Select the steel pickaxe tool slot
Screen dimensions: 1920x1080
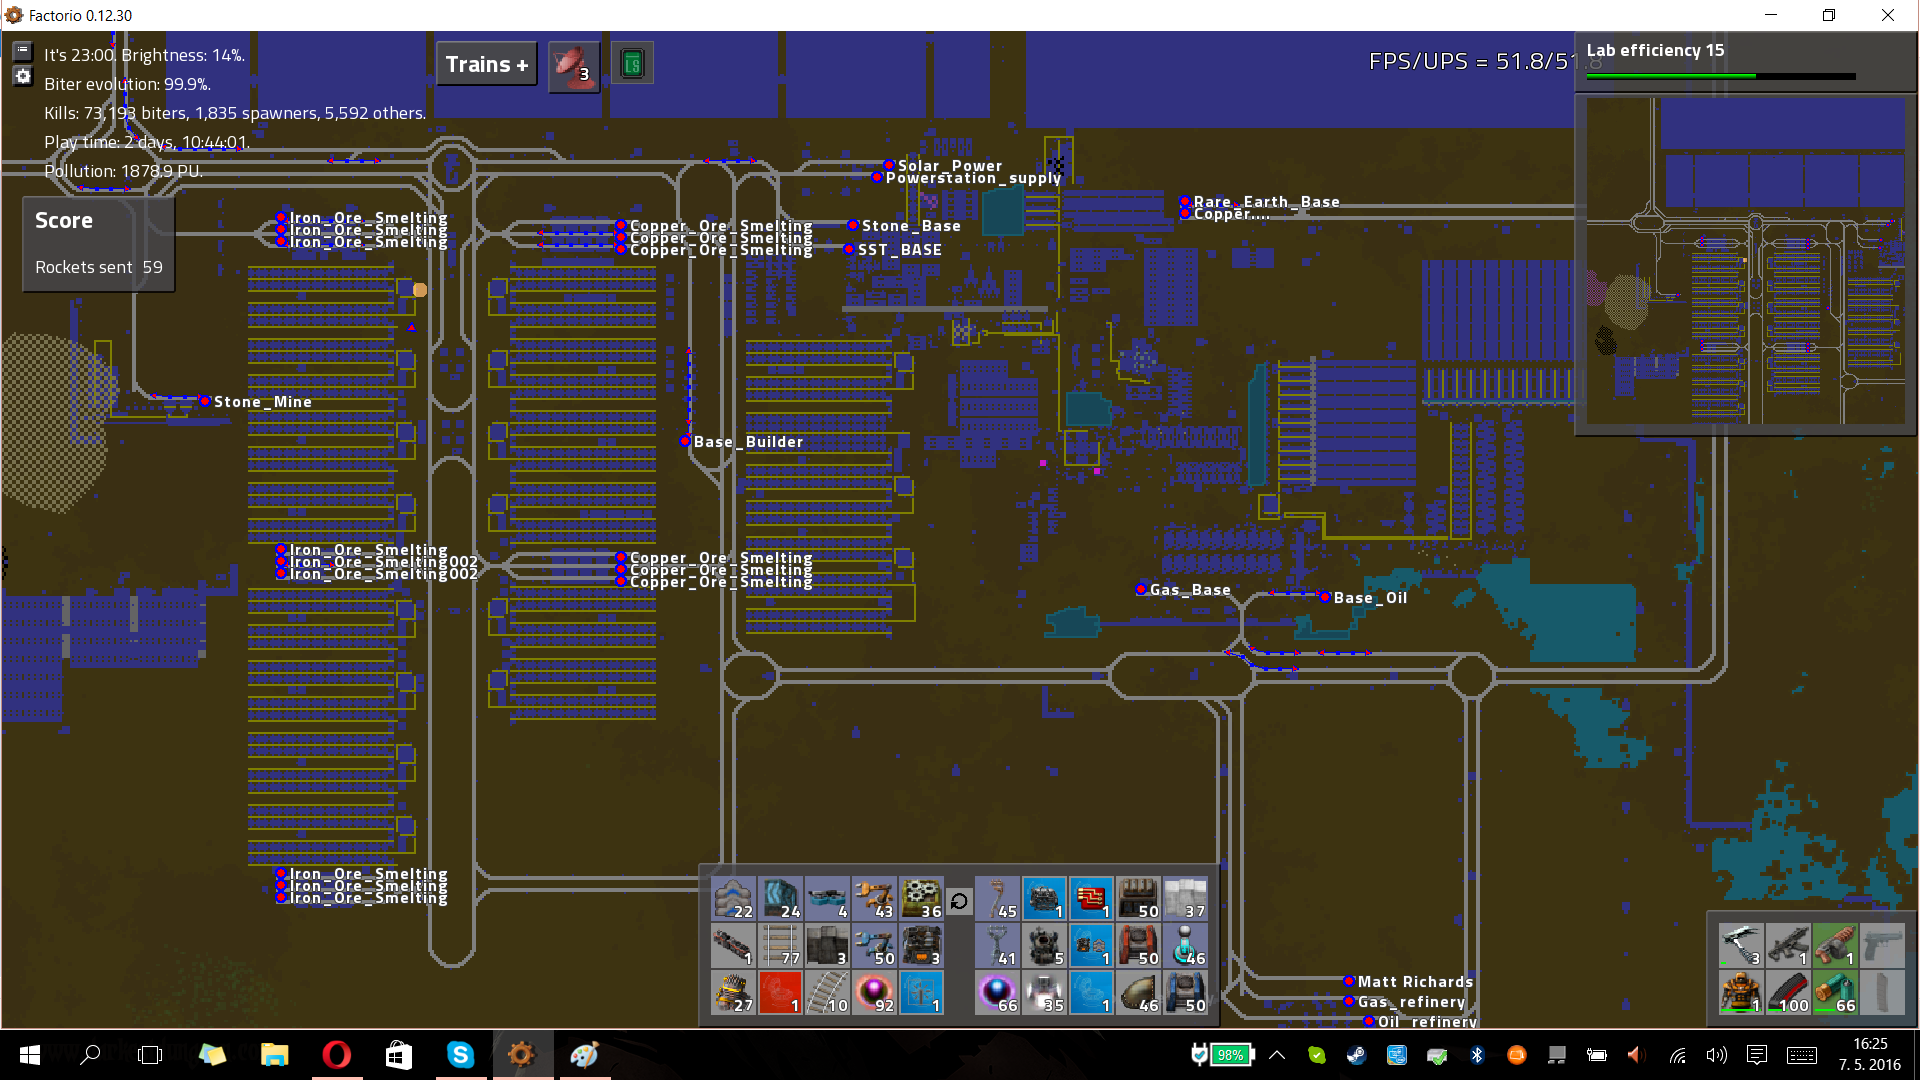click(1741, 945)
